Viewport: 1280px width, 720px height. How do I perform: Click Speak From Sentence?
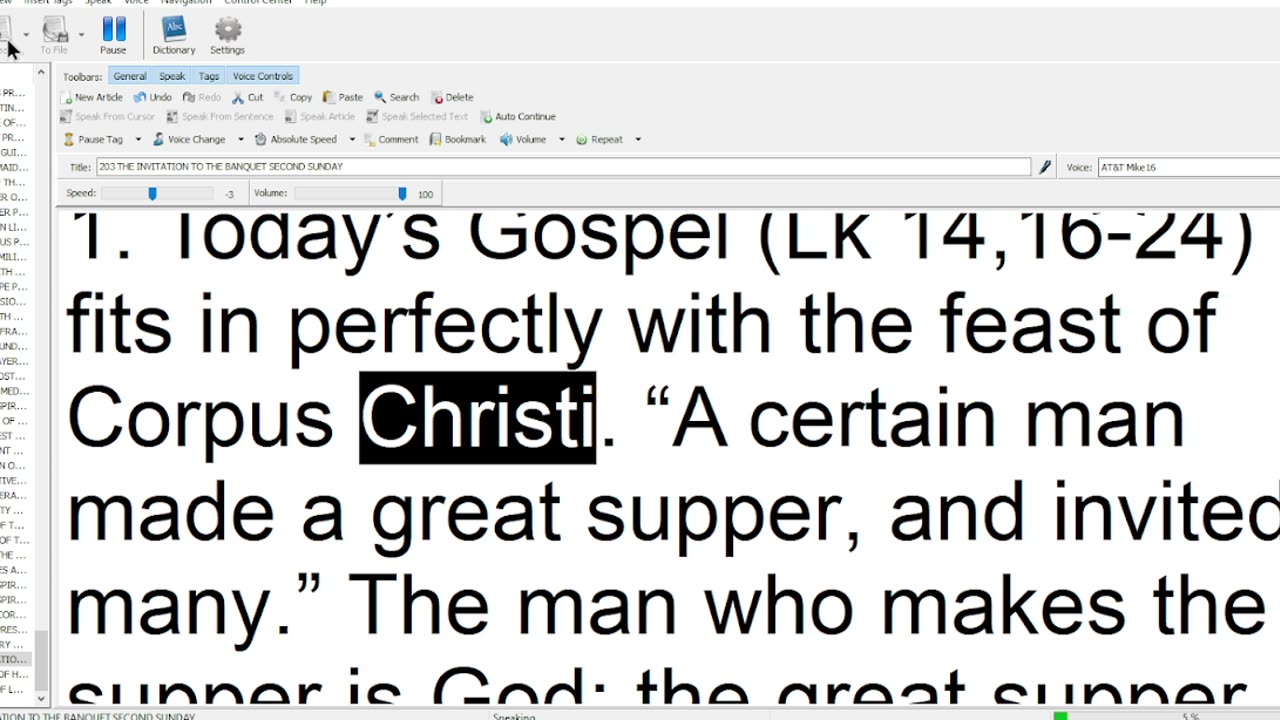coord(220,117)
